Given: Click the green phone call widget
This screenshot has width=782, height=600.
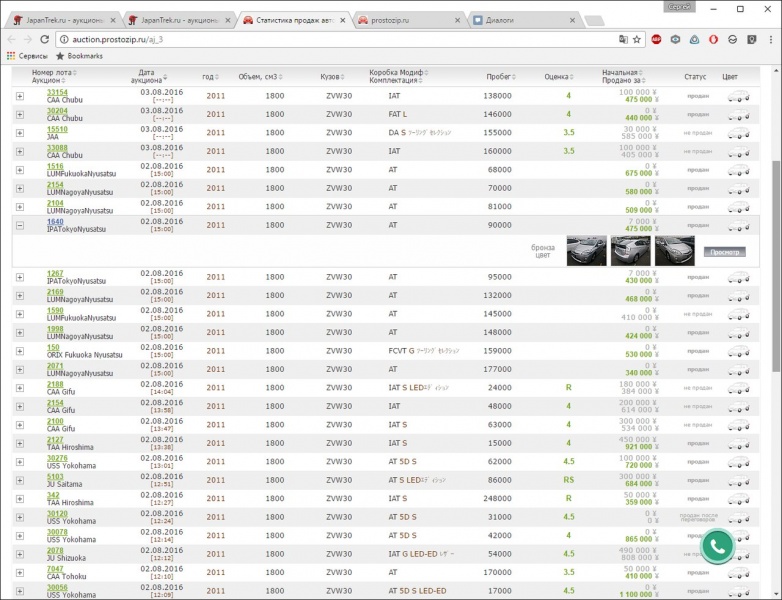Looking at the screenshot, I should [x=717, y=545].
